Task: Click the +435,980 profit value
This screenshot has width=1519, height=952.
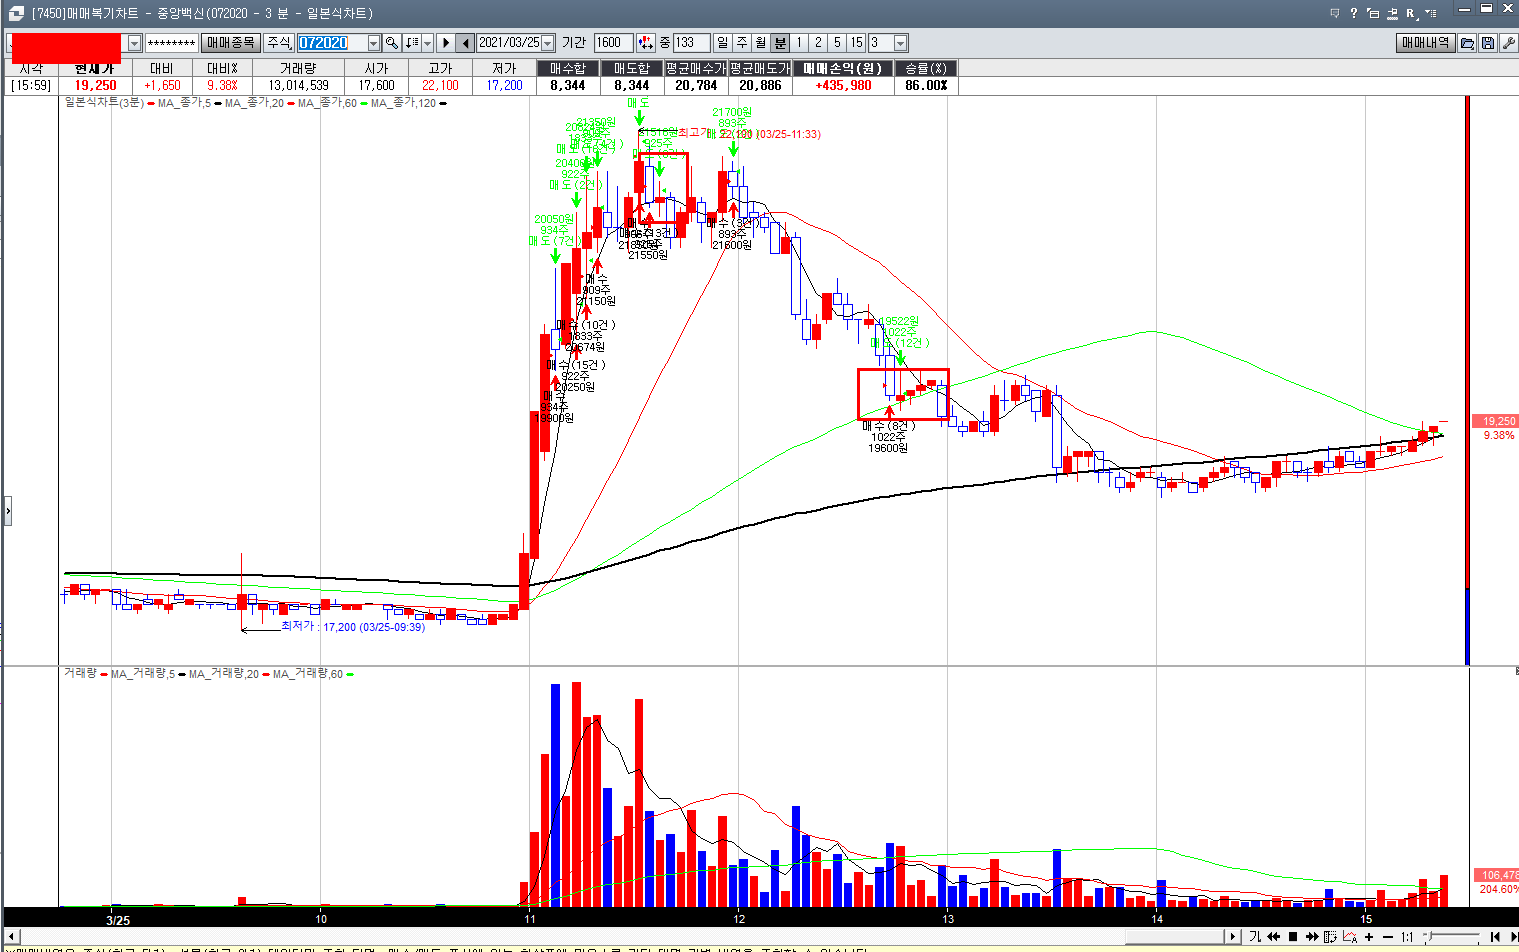Action: click(844, 85)
